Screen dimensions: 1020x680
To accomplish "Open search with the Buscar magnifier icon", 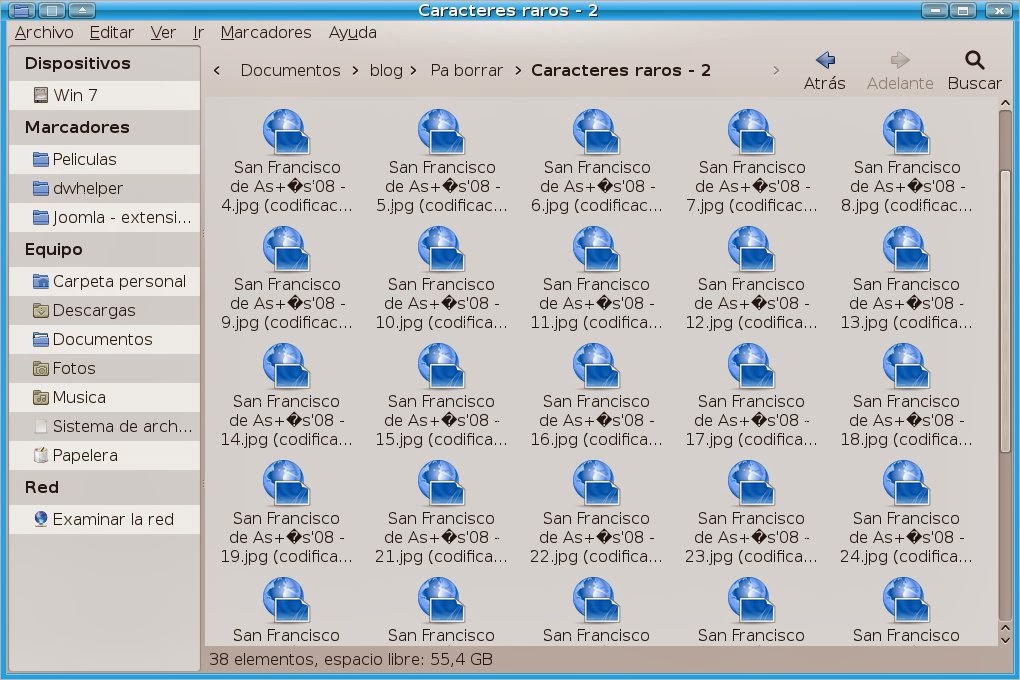I will 974,61.
